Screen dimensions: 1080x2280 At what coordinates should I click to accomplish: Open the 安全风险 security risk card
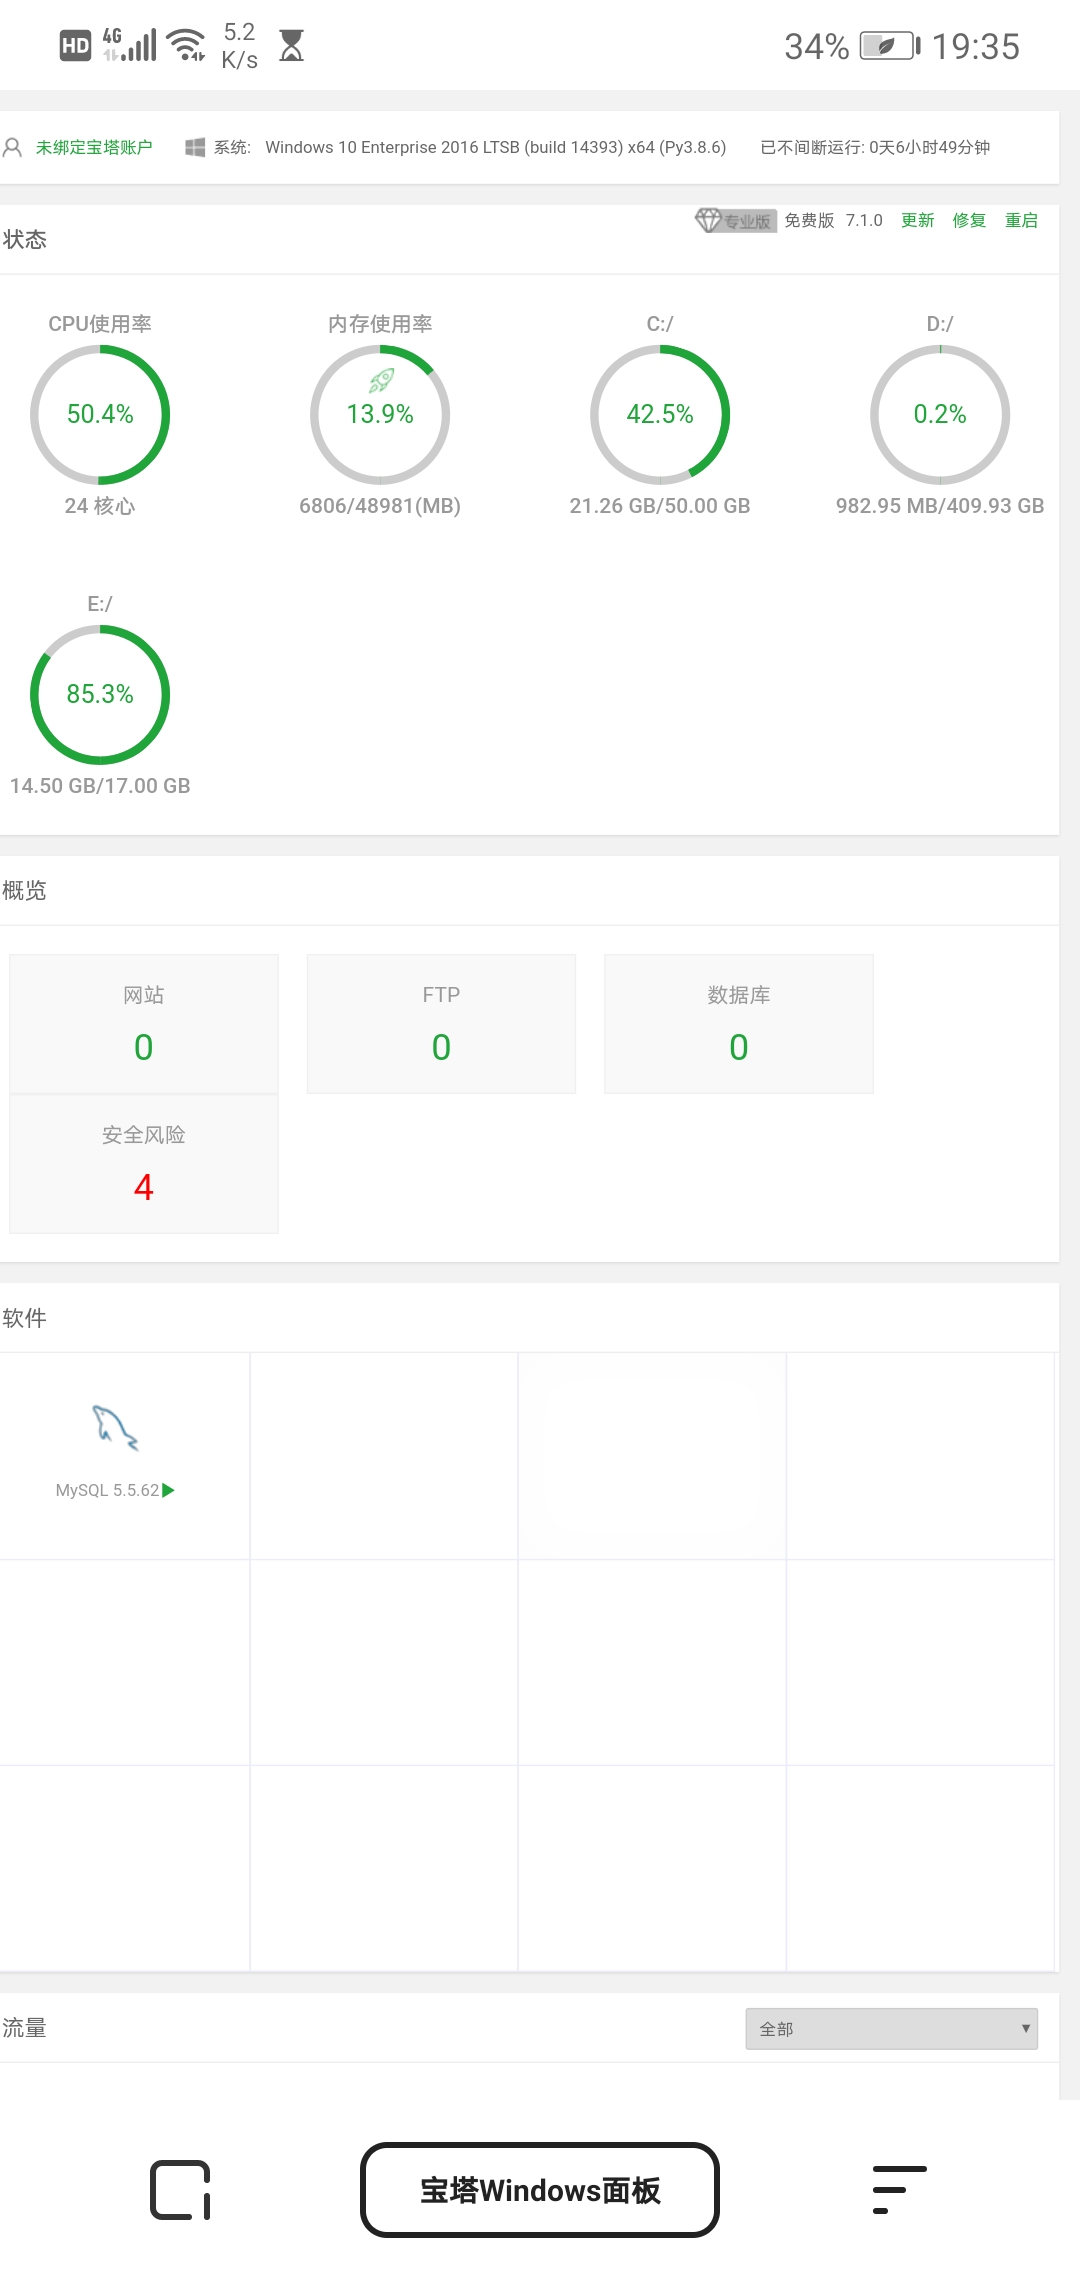coord(144,1164)
